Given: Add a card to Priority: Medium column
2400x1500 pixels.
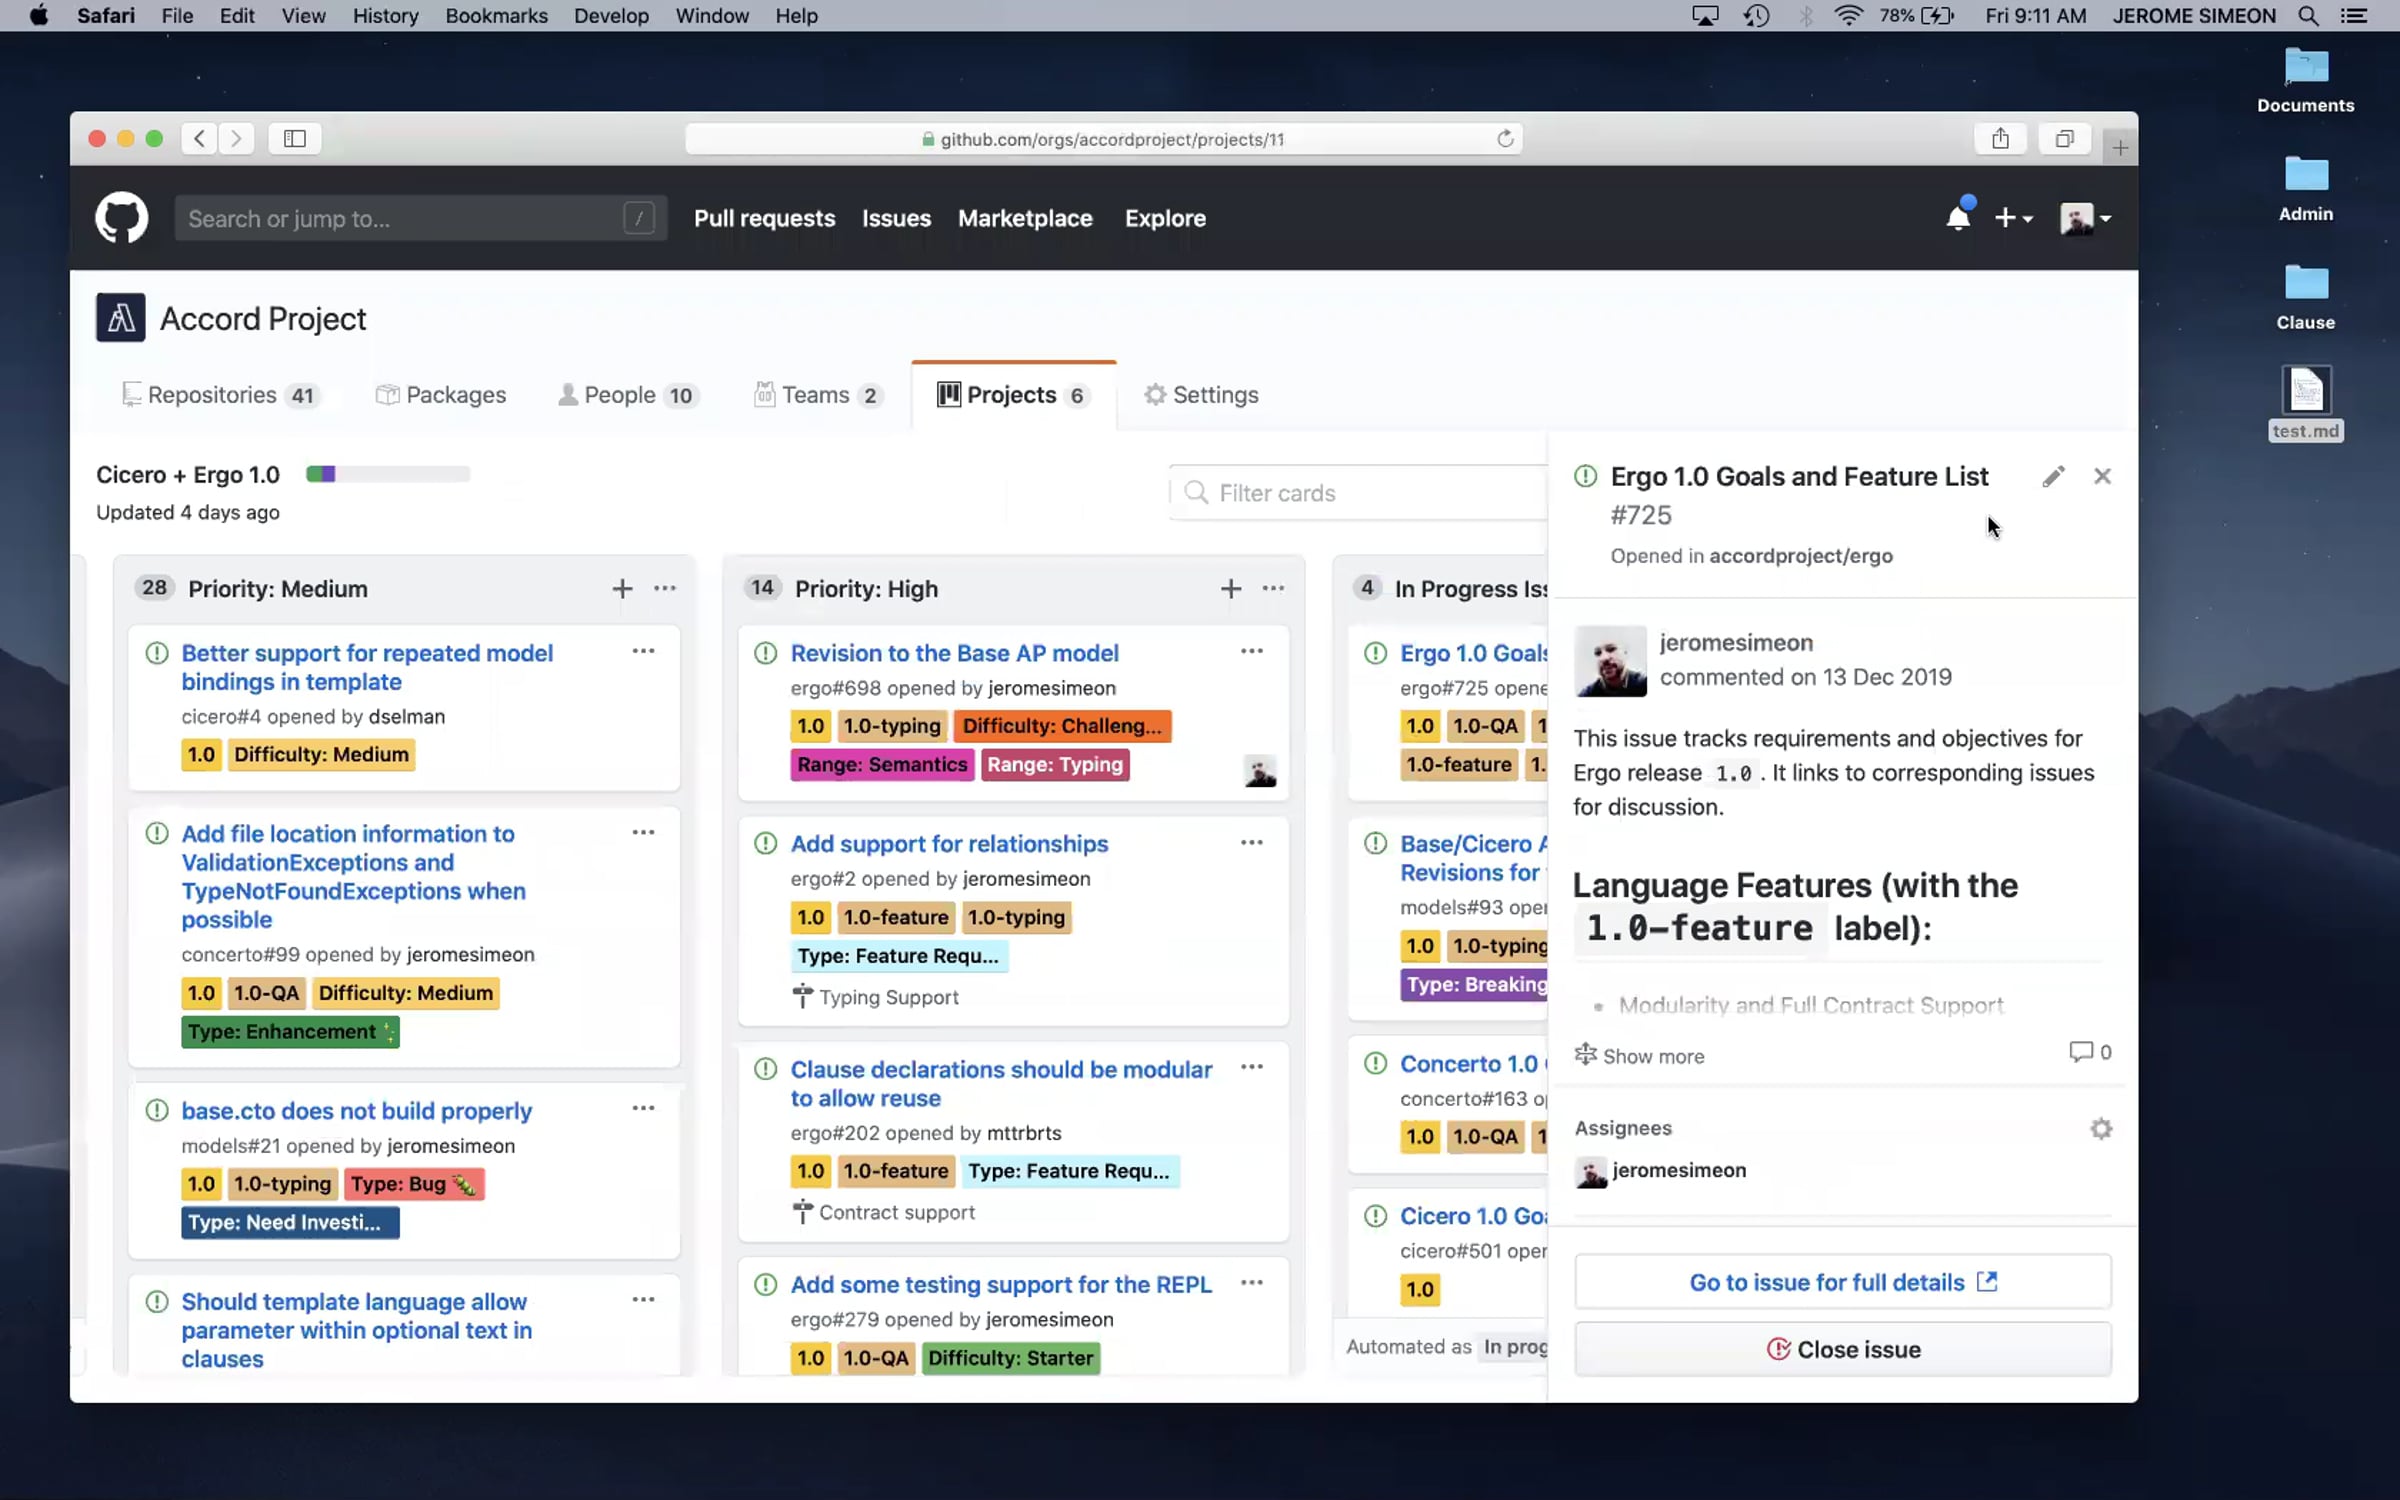Looking at the screenshot, I should [x=622, y=589].
